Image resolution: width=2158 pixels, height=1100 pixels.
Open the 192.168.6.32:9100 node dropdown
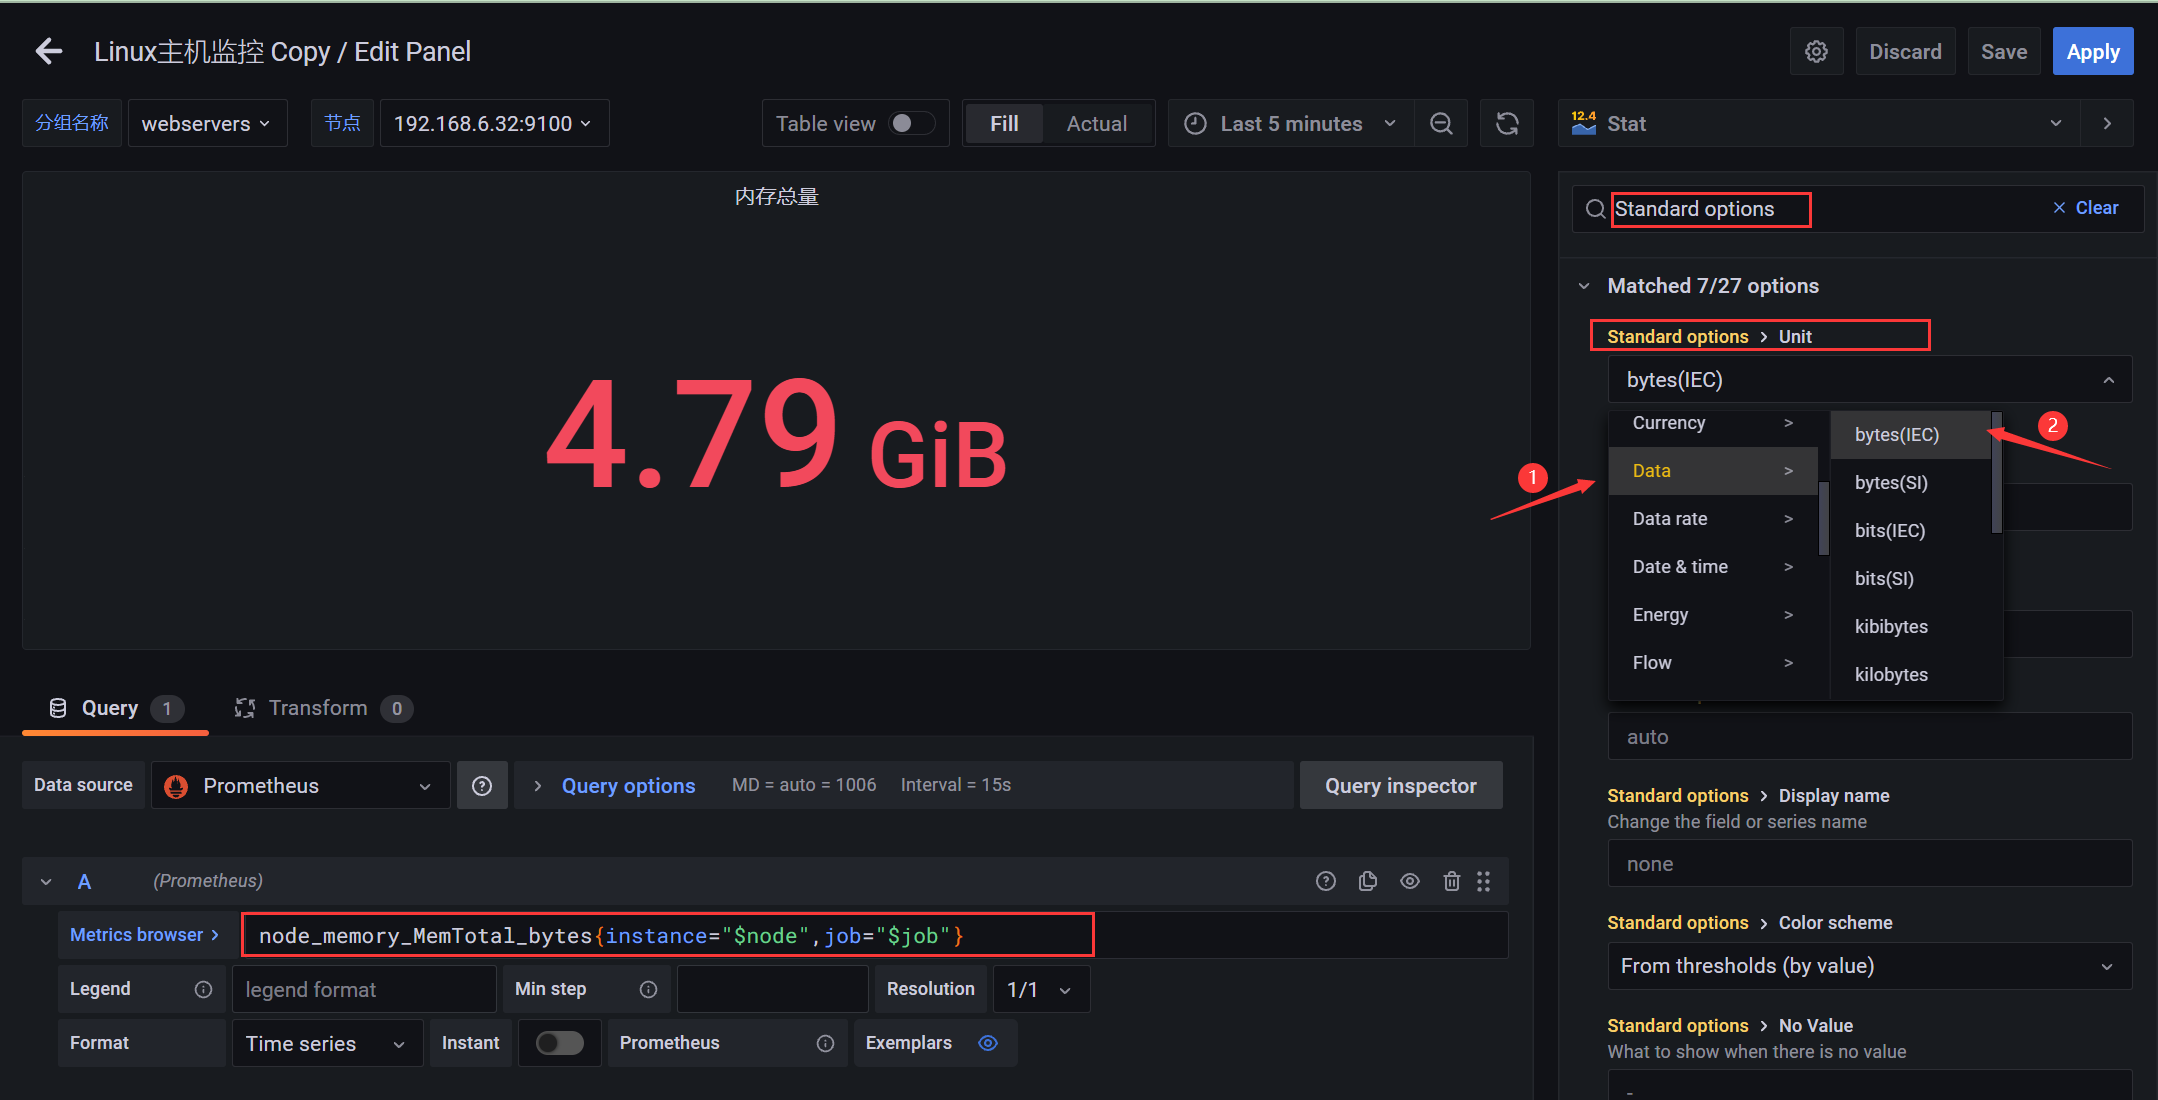[494, 123]
